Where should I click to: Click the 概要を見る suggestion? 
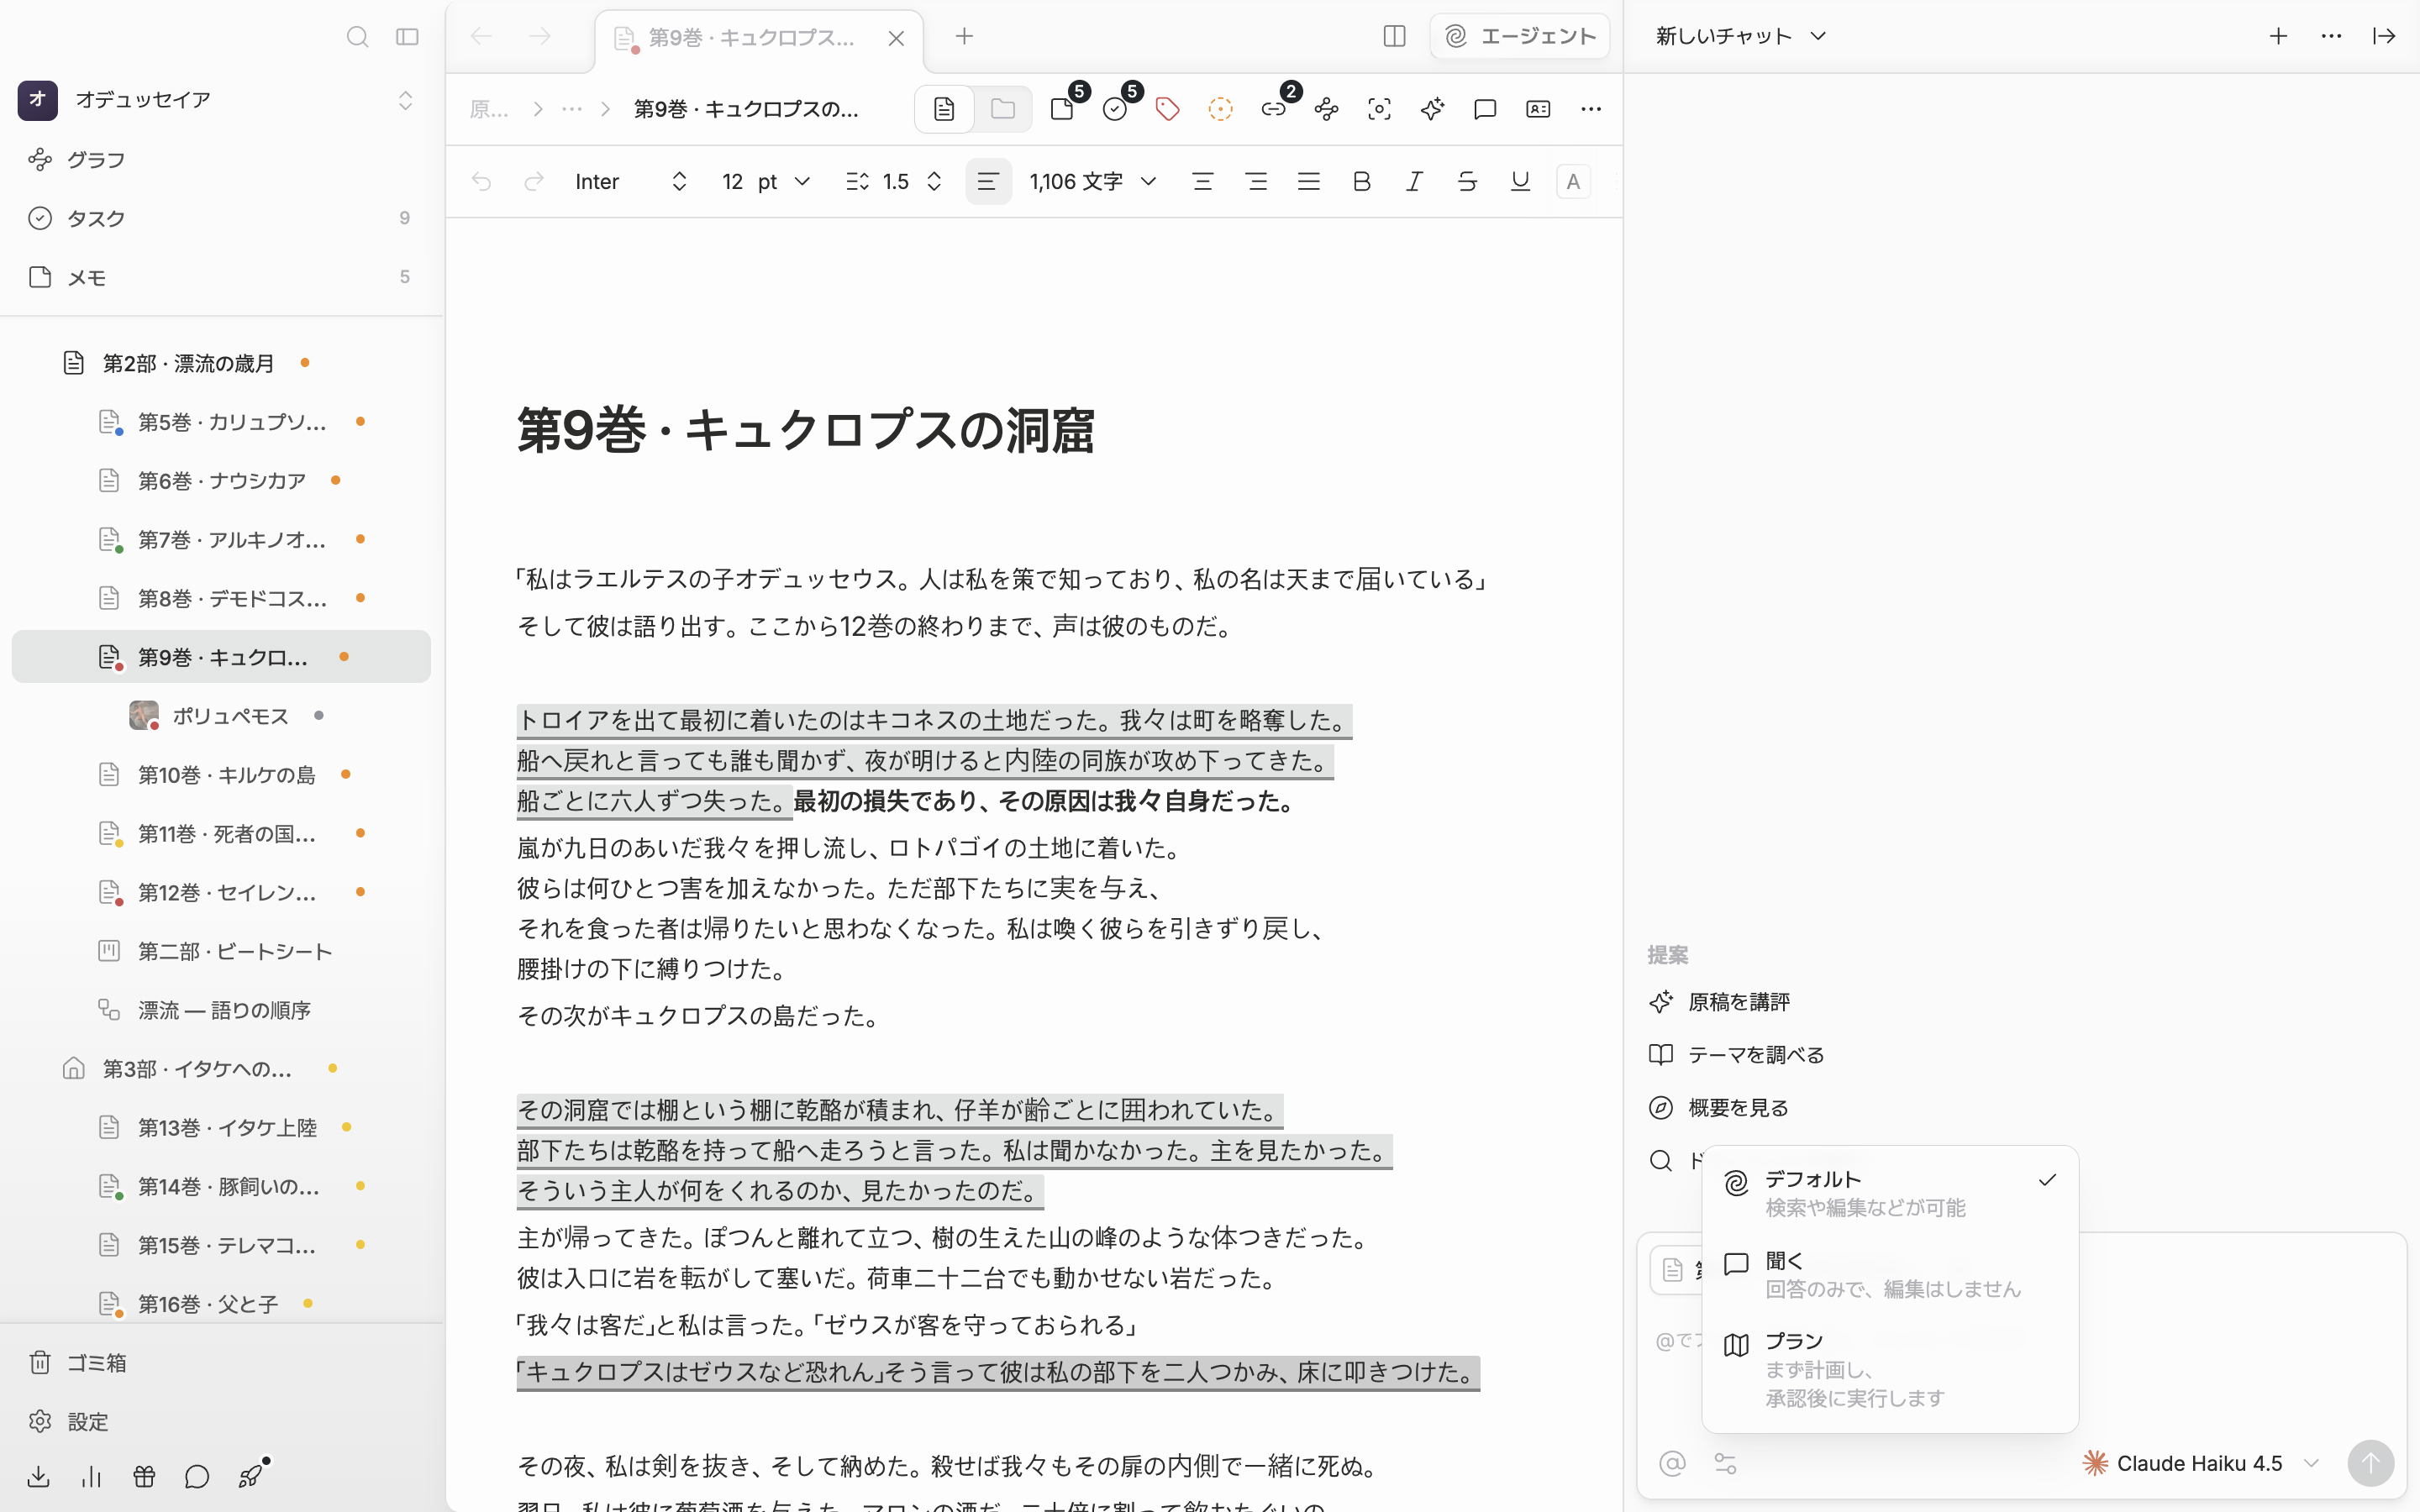point(1720,1108)
